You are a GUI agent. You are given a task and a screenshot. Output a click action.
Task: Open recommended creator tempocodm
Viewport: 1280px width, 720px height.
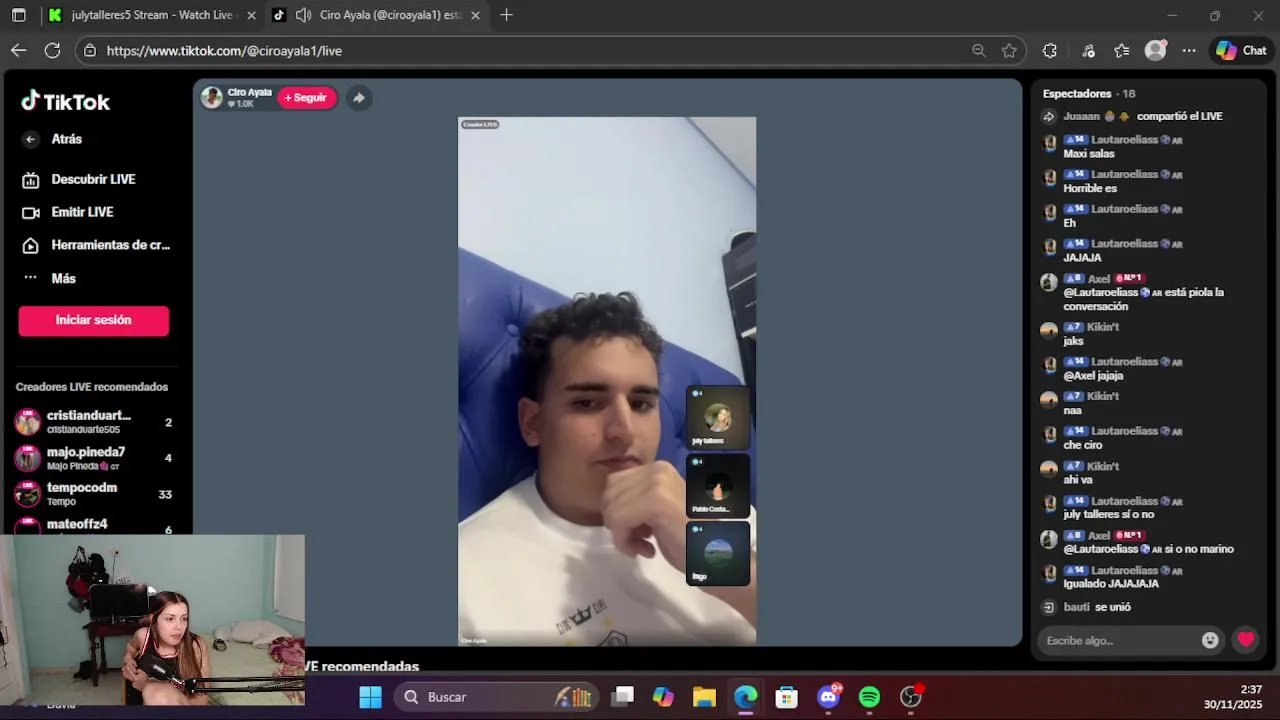(x=93, y=494)
